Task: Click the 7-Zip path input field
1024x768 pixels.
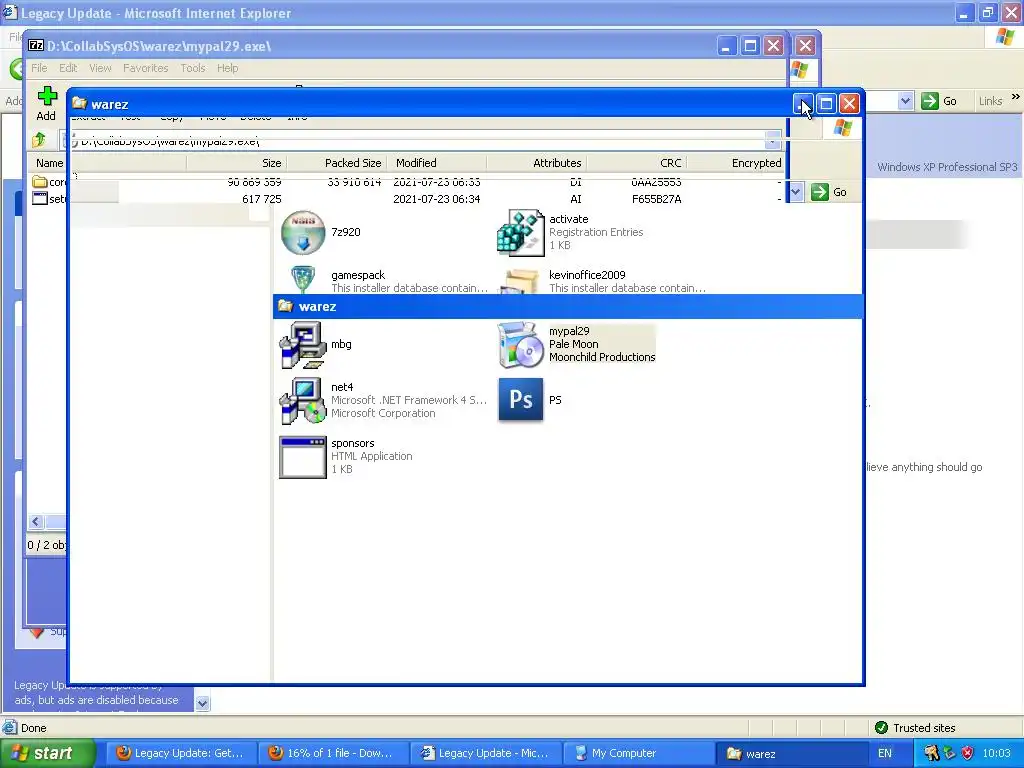Action: tap(421, 140)
